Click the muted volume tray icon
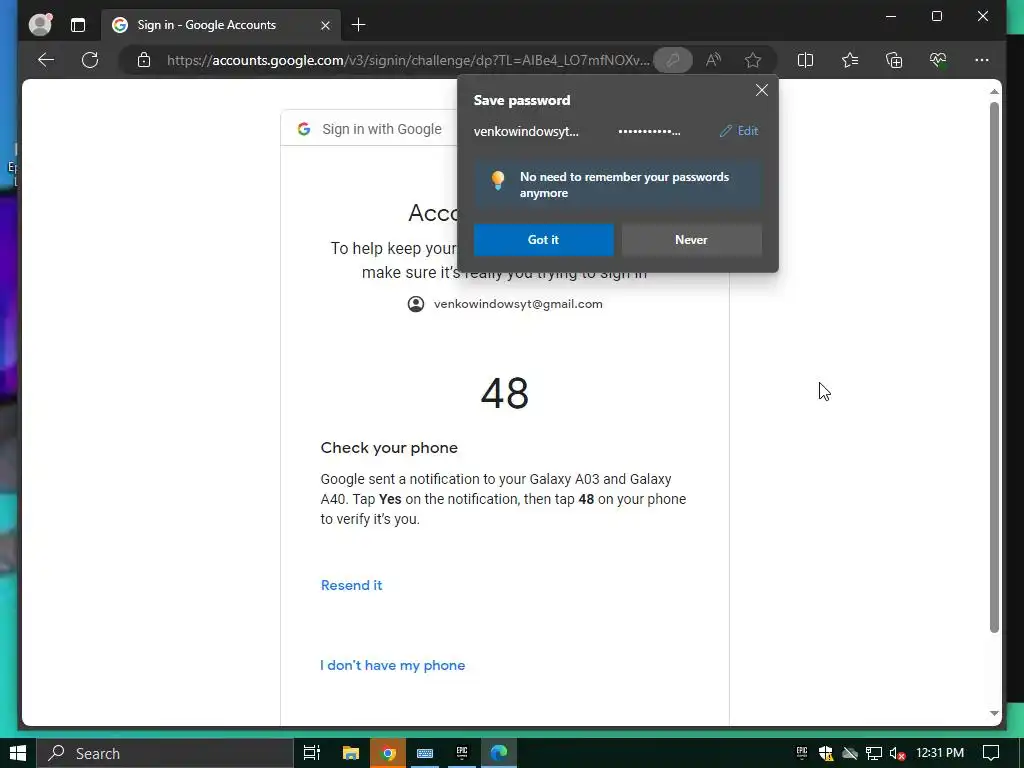Image resolution: width=1024 pixels, height=768 pixels. click(x=897, y=754)
